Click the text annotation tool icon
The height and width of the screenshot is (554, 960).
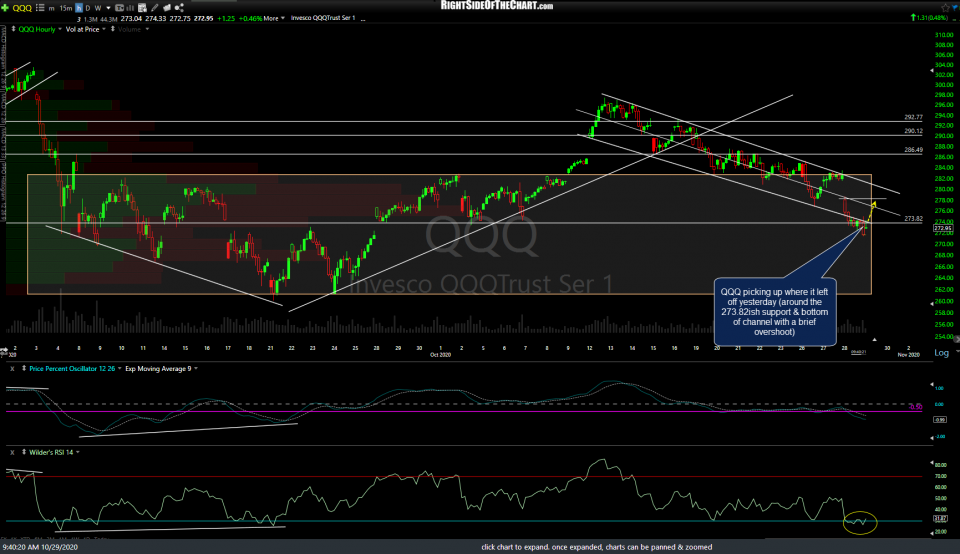pyautogui.click(x=119, y=7)
